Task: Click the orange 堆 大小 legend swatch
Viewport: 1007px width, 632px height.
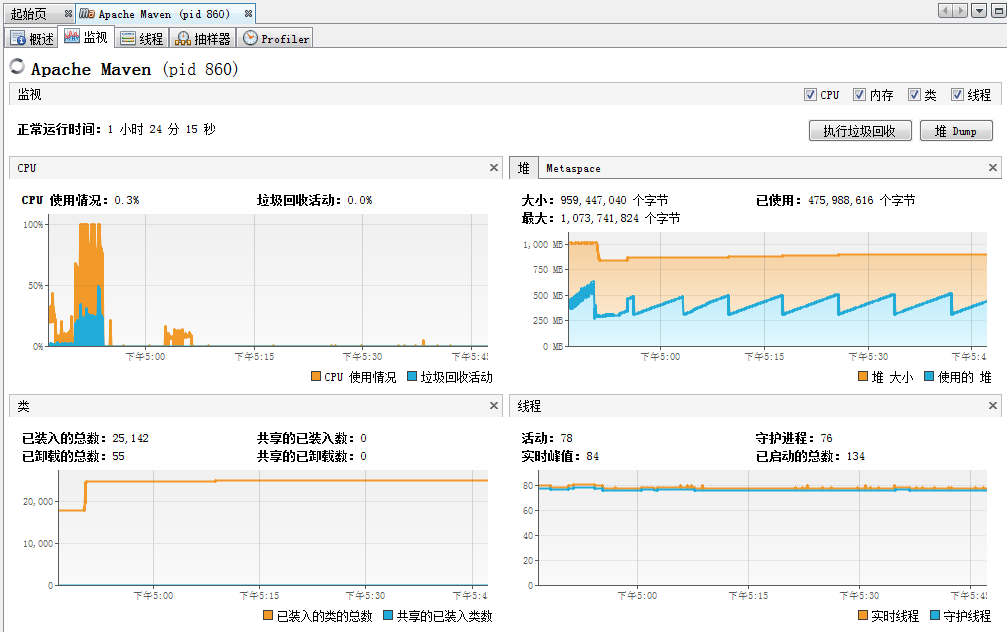Action: (x=863, y=376)
